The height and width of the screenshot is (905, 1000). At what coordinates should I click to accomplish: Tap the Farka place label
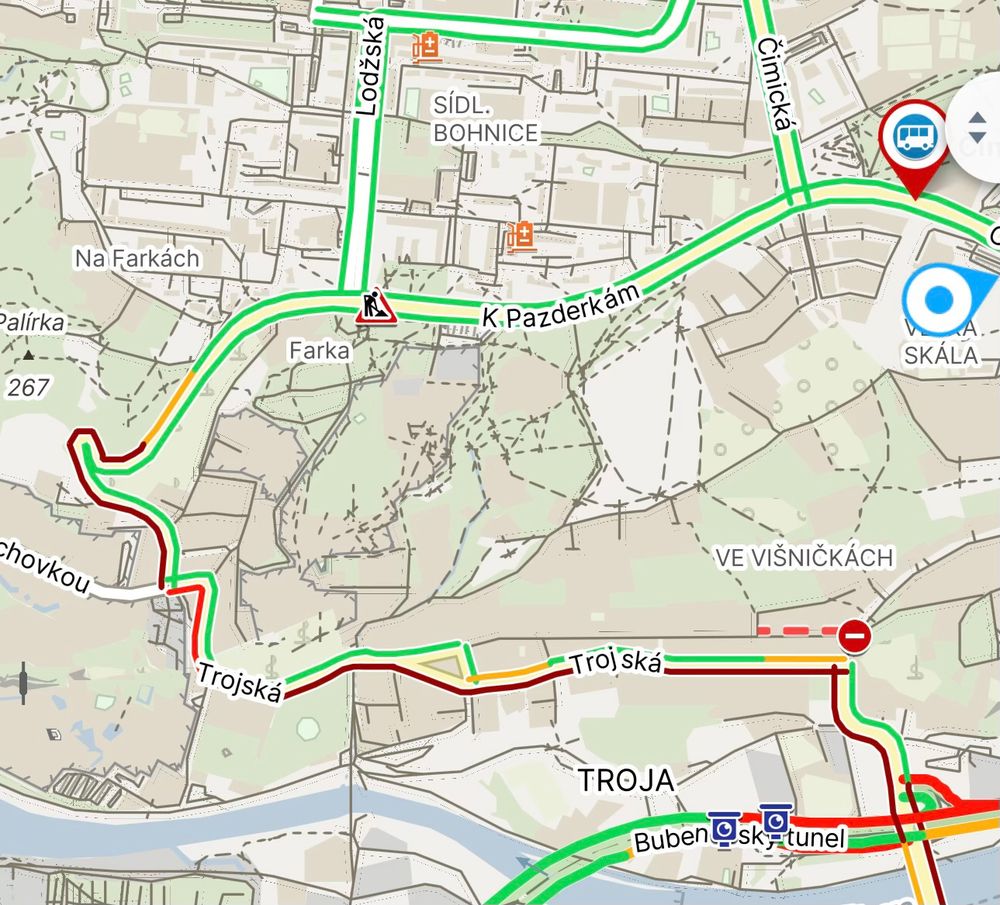(x=320, y=350)
